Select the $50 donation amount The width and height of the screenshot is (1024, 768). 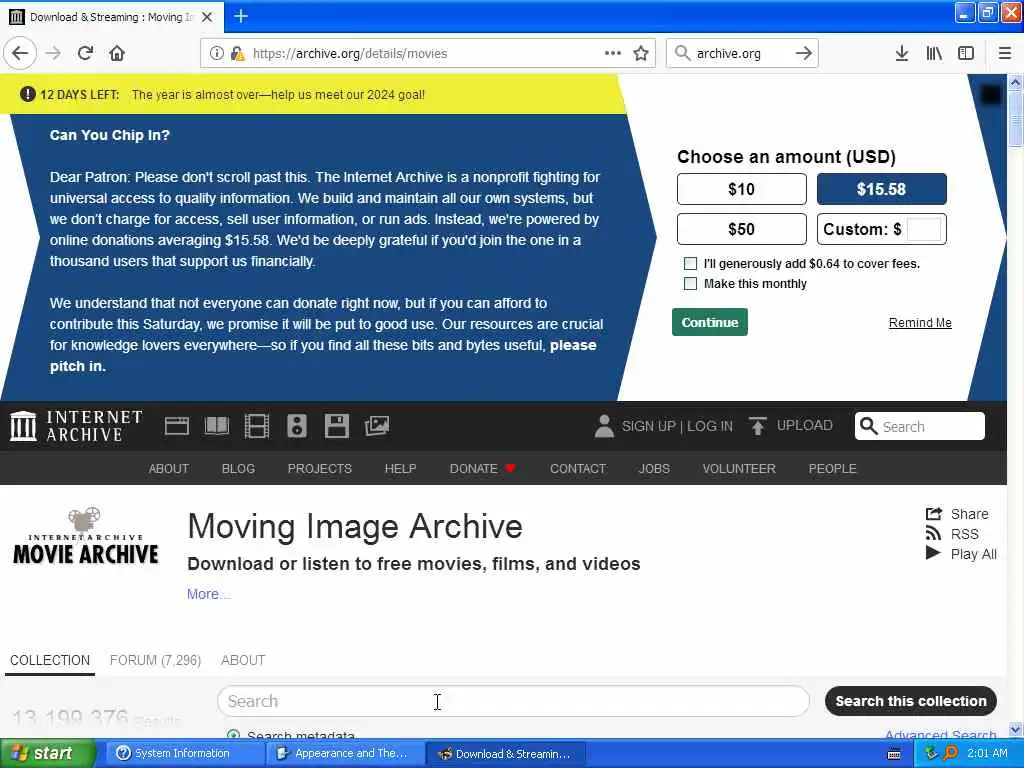[x=742, y=229]
